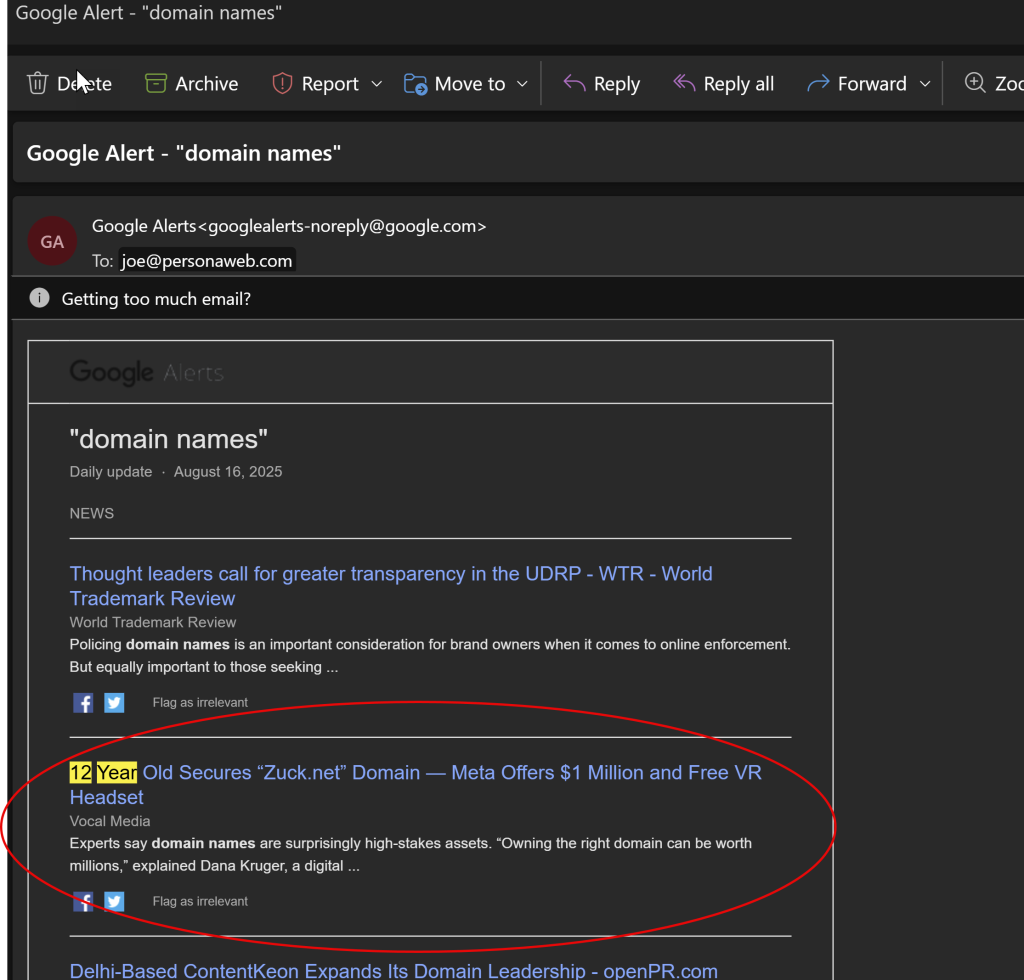Share the World Trademark Review article on Twitter
Screen dimensions: 1024x980
pos(114,703)
